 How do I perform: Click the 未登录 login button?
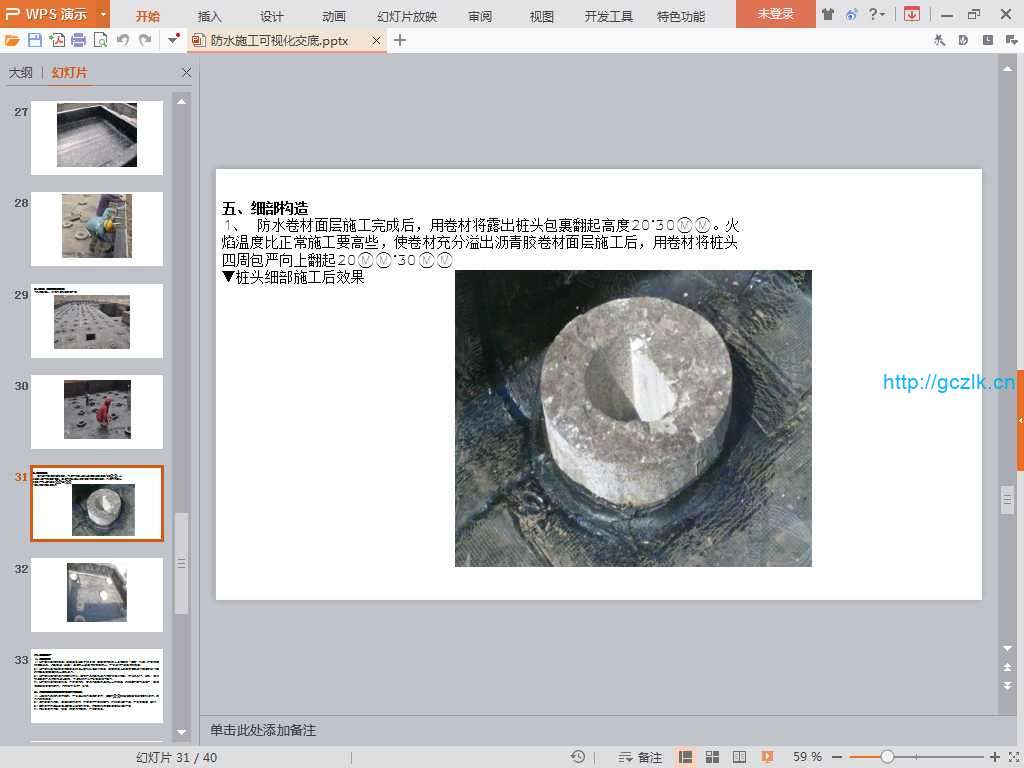click(x=775, y=14)
